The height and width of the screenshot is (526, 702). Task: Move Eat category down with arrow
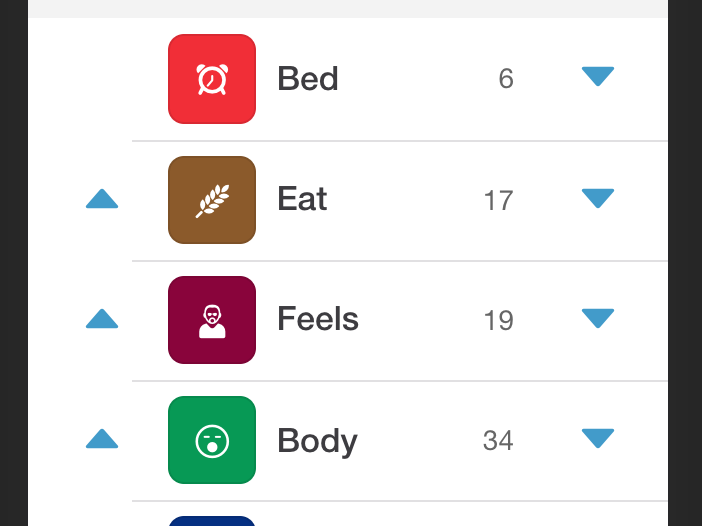[x=598, y=198]
